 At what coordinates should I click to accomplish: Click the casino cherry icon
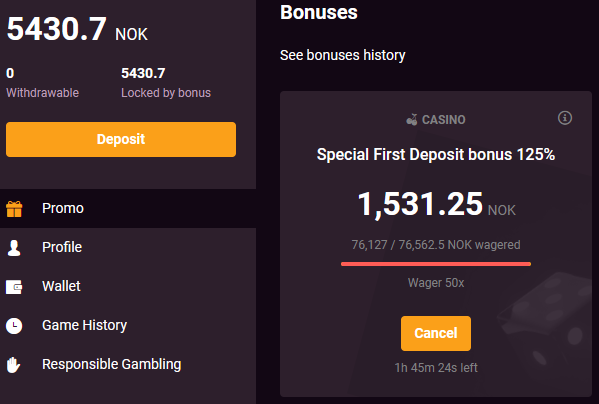(412, 120)
